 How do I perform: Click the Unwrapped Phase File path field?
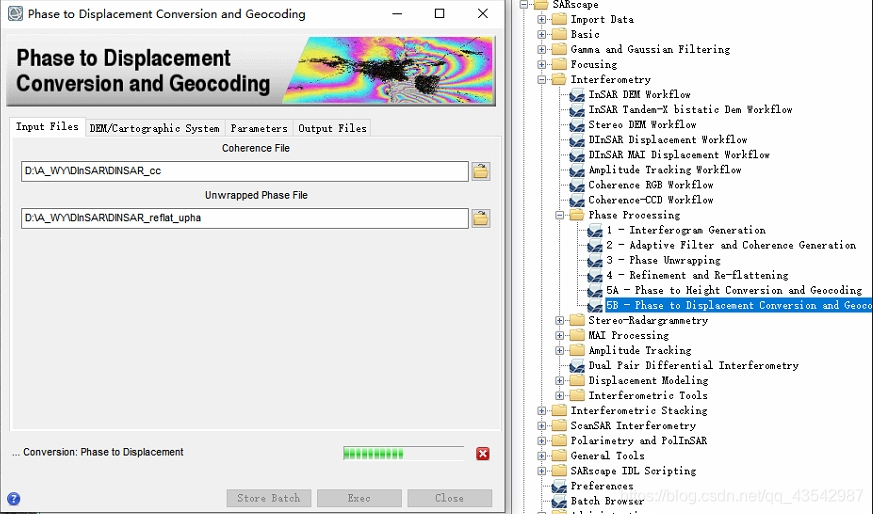[245, 218]
